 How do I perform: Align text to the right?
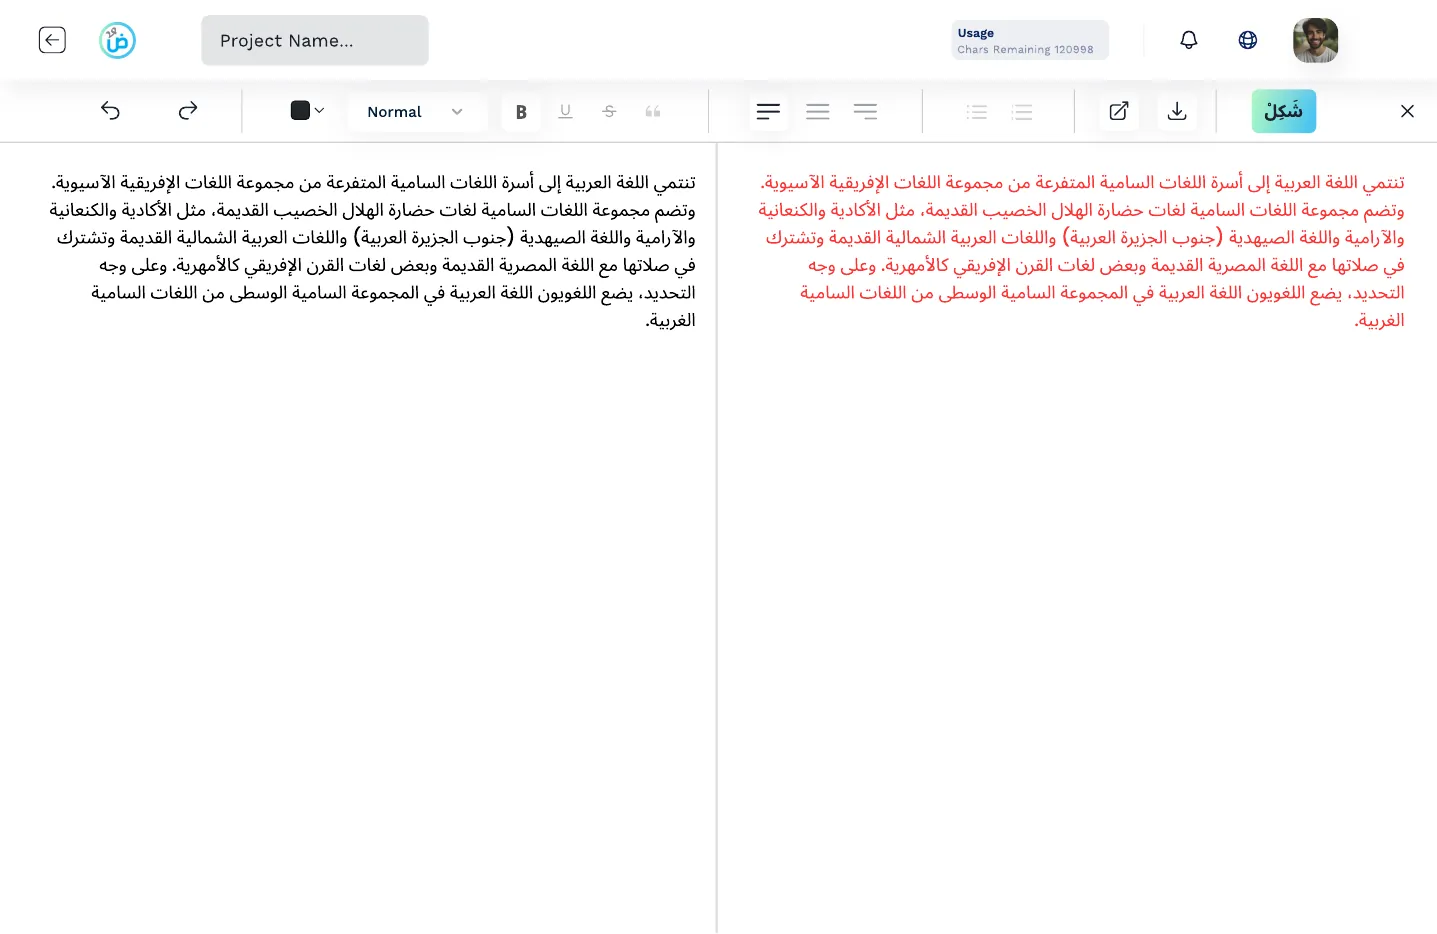pos(866,112)
